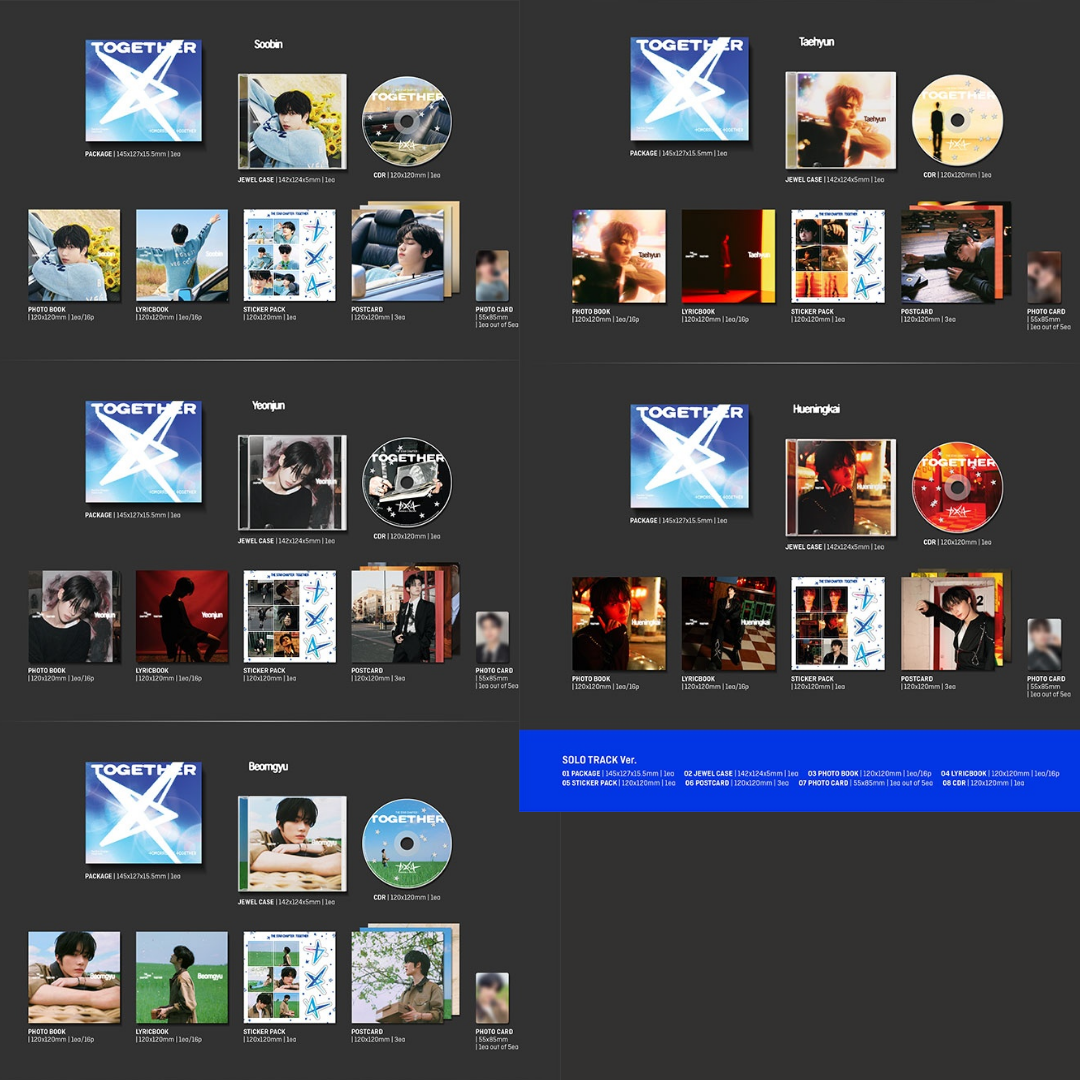Select the Yeonjun red lyric book cover
Screen dimensions: 1080x1080
(182, 616)
